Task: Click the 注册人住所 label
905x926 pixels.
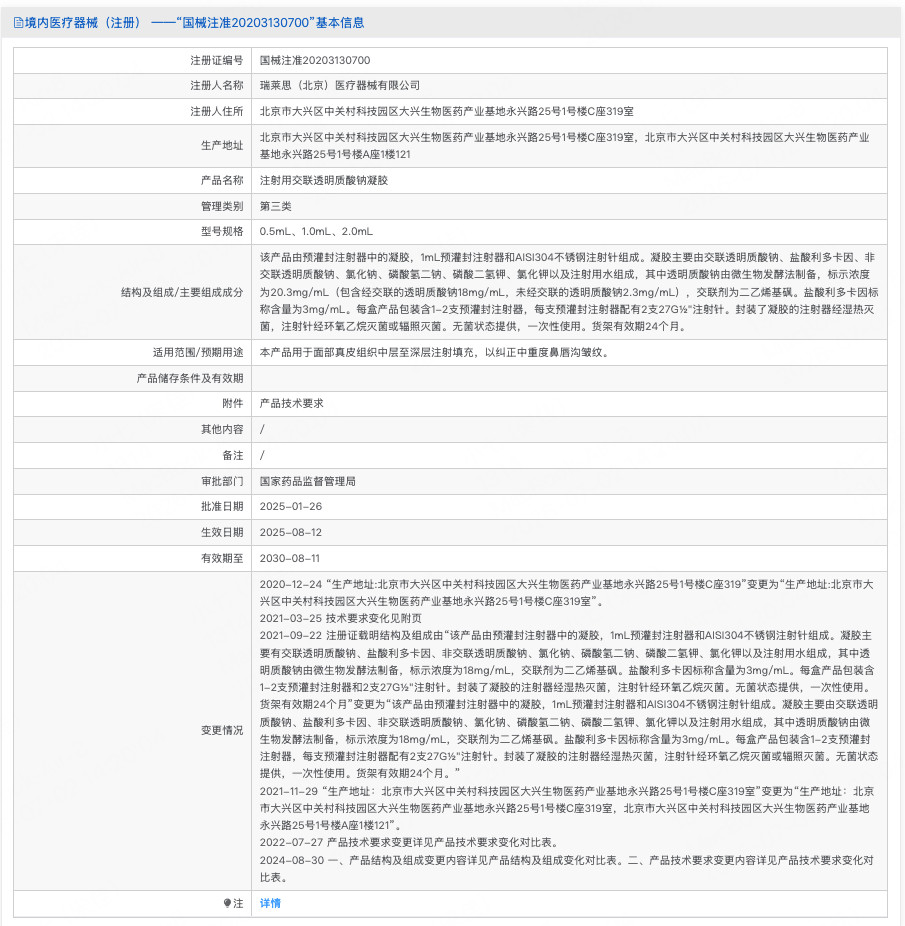Action: (217, 111)
